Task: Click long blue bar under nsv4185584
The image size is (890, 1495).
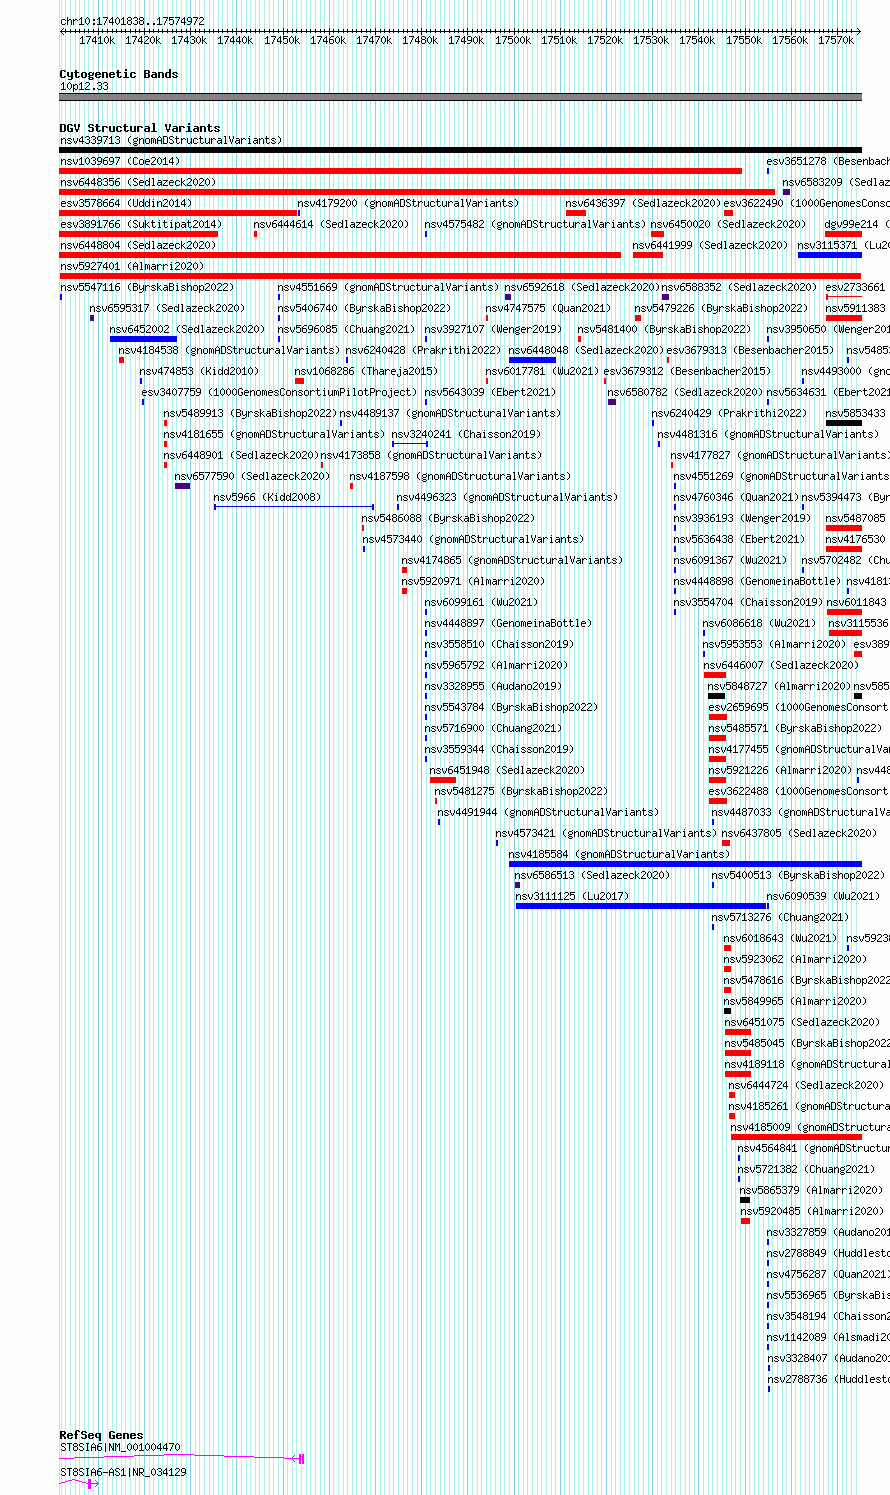Action: click(x=685, y=864)
